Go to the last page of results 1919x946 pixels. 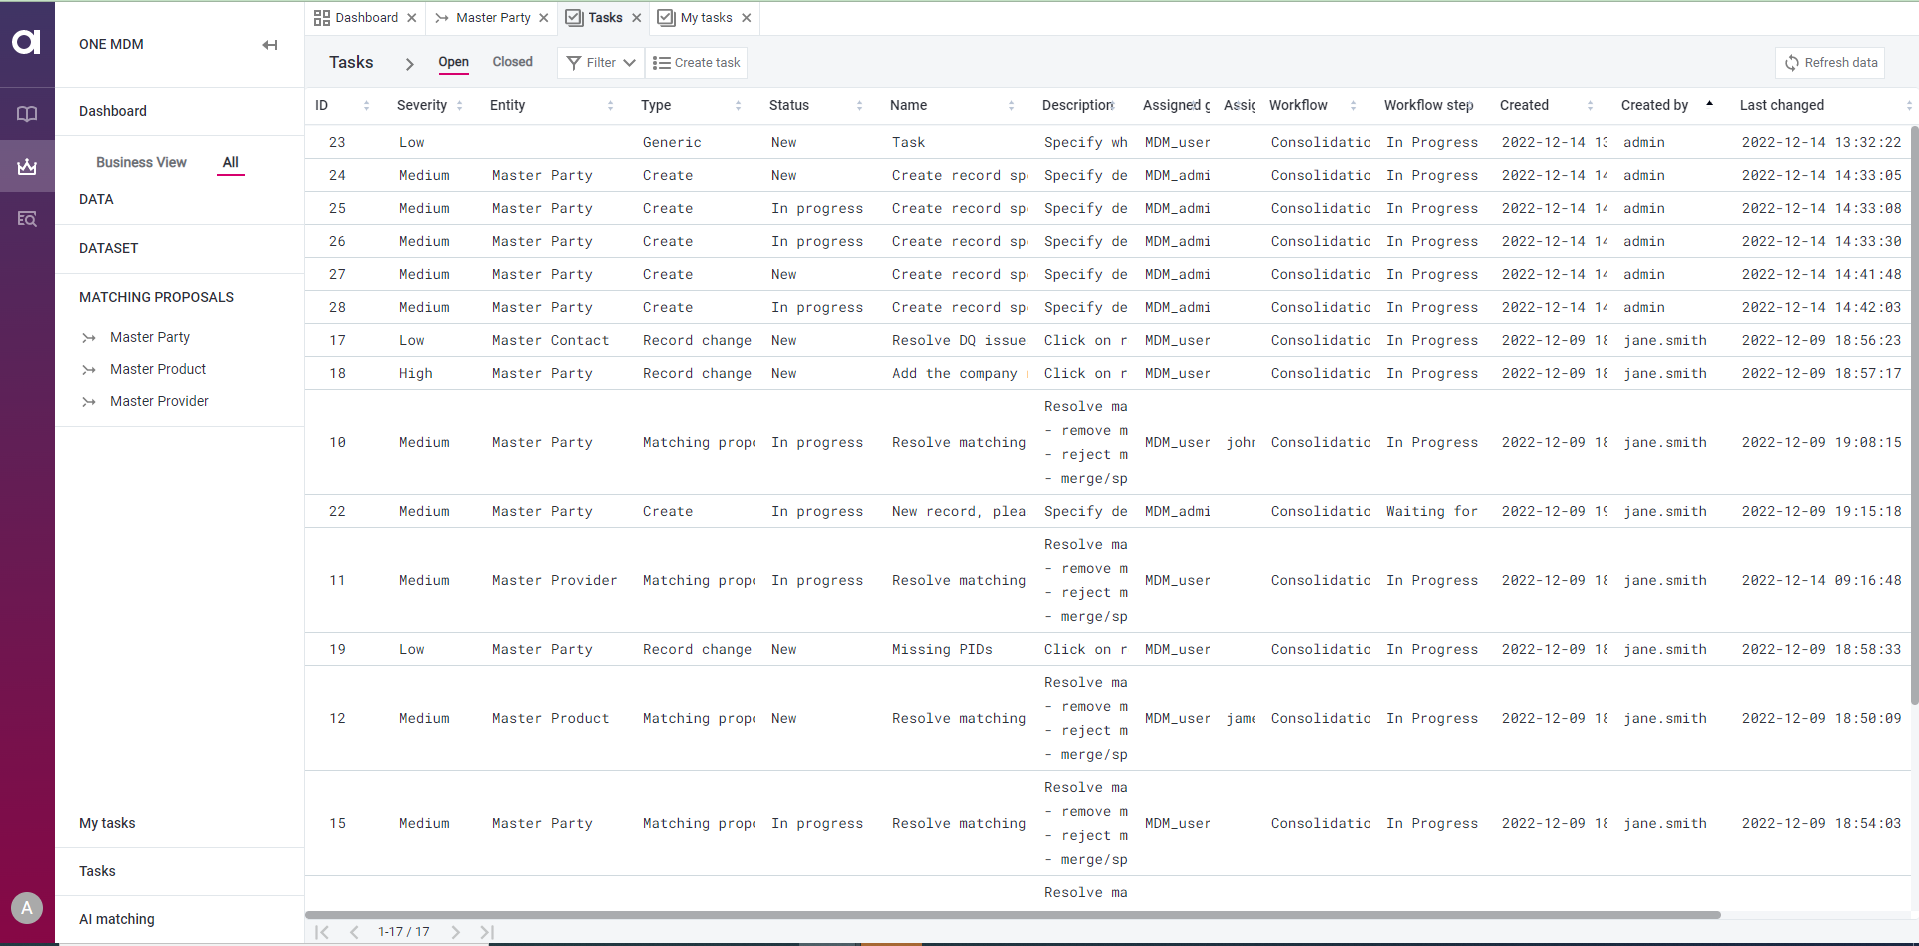[x=487, y=932]
